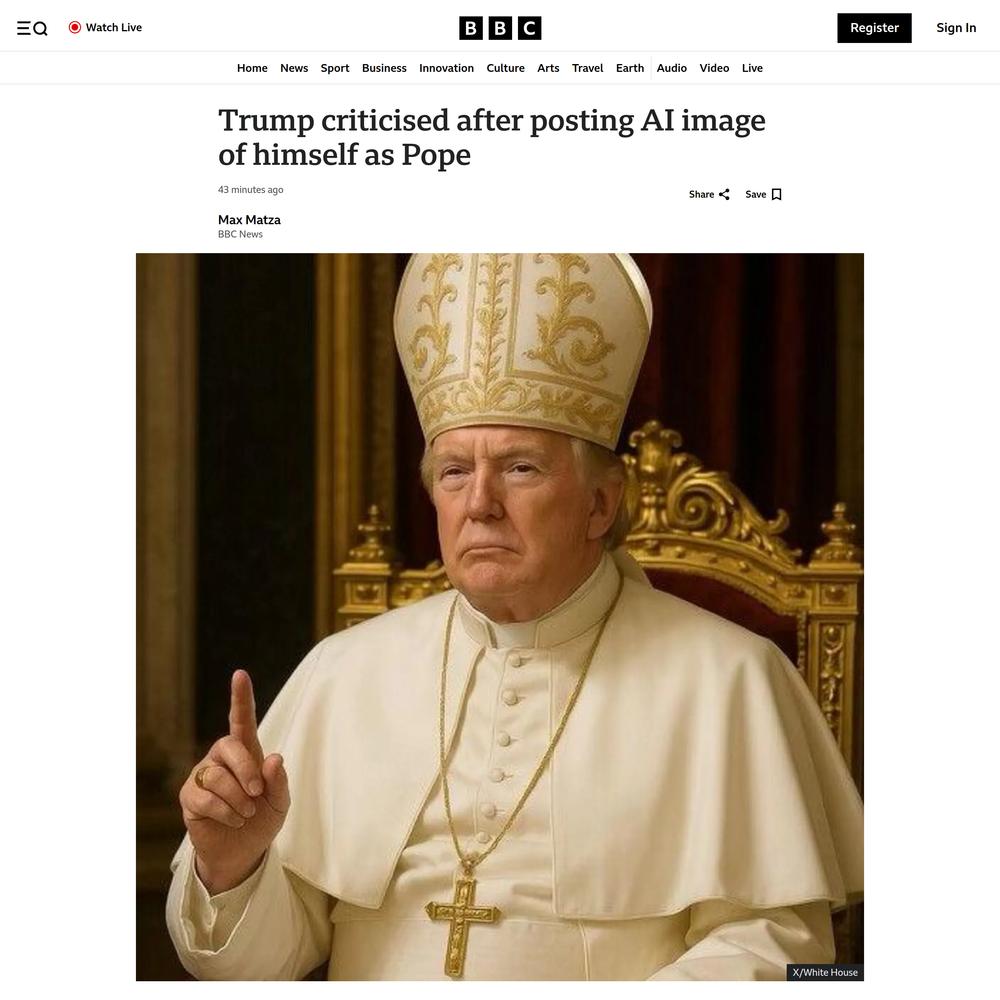
Task: Open the Sport section
Action: (335, 68)
